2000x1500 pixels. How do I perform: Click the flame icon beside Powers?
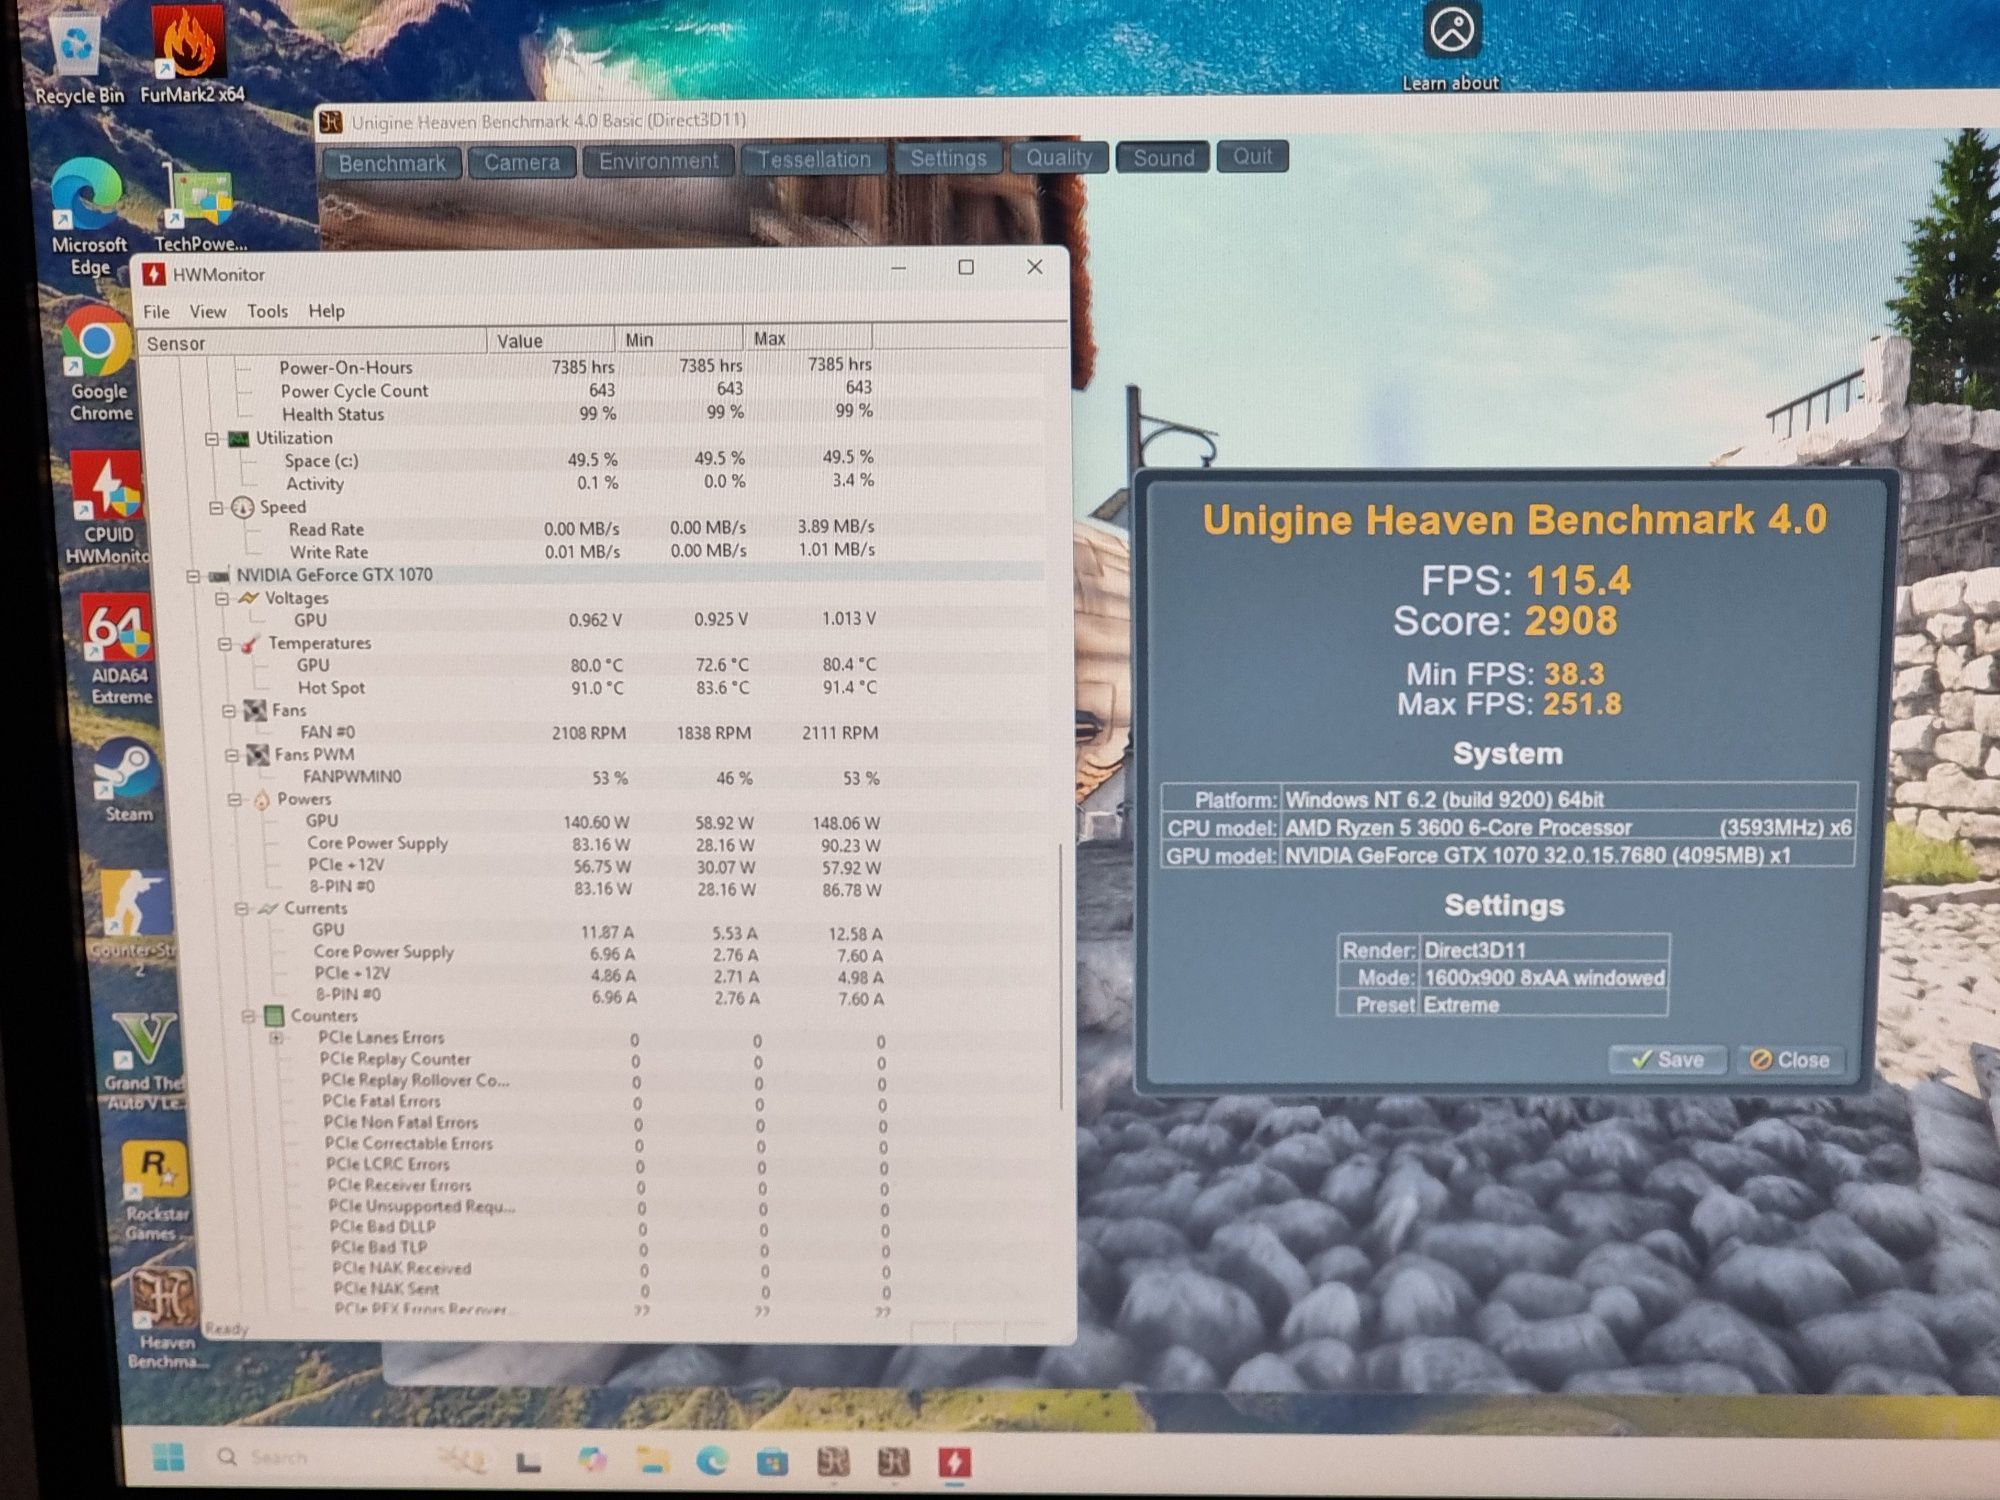[x=262, y=800]
